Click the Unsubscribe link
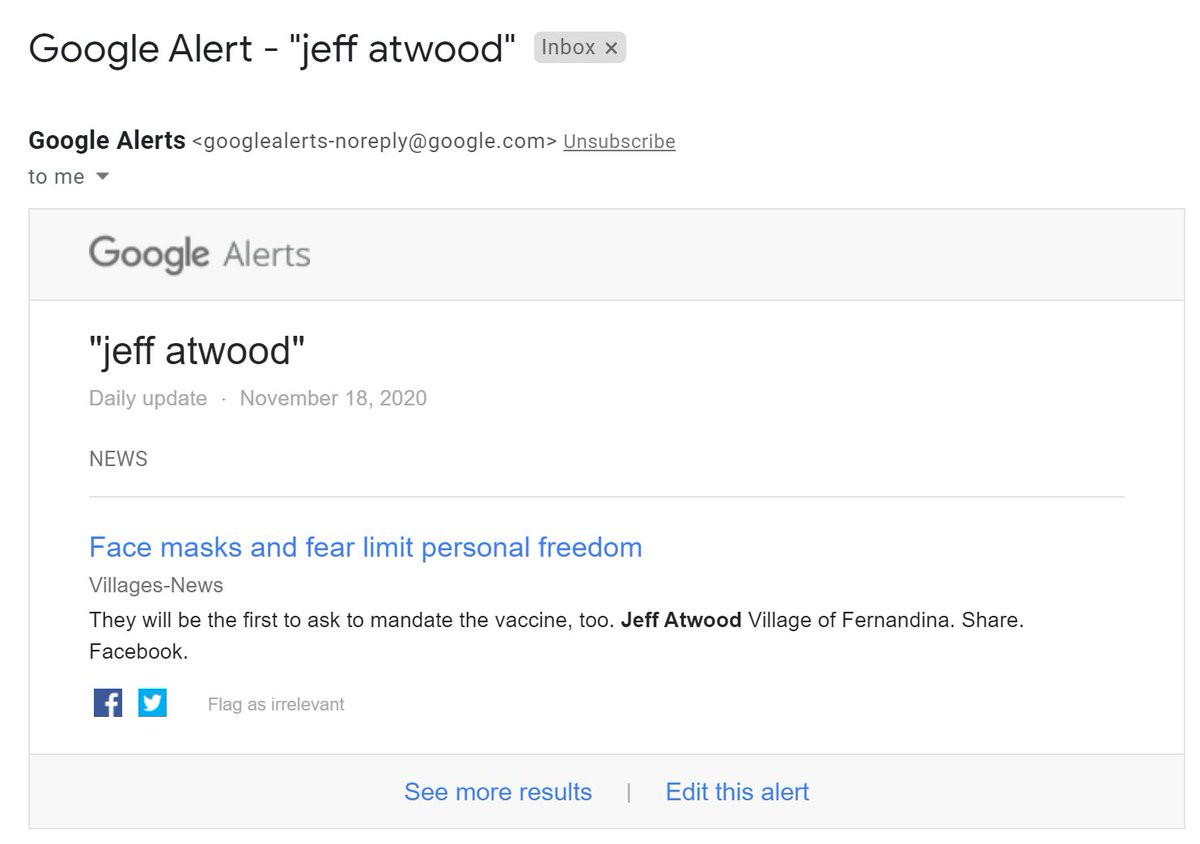1200x844 pixels. click(x=619, y=142)
